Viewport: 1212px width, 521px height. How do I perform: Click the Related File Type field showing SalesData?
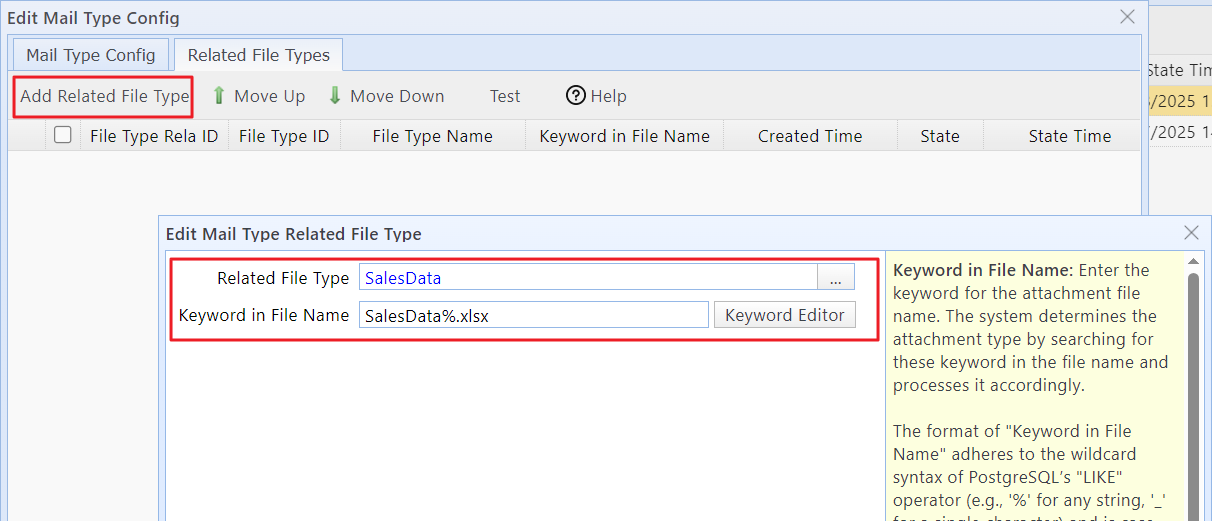click(x=589, y=278)
